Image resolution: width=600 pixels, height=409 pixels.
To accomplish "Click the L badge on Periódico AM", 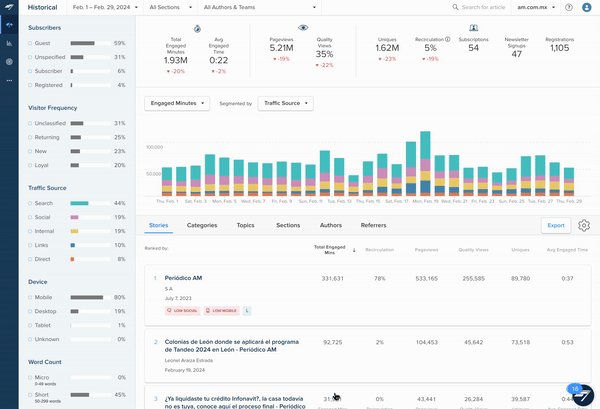I will pos(247,311).
